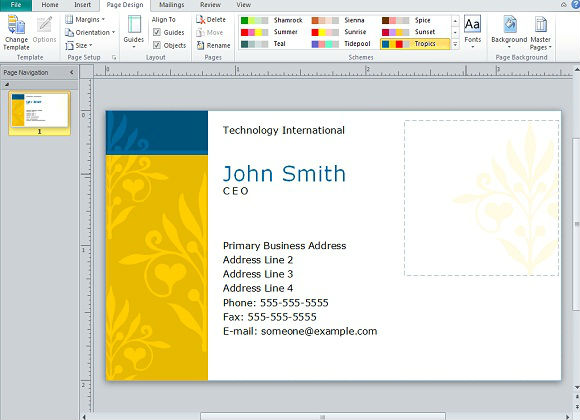
Task: Click the Help icon
Action: click(576, 4)
